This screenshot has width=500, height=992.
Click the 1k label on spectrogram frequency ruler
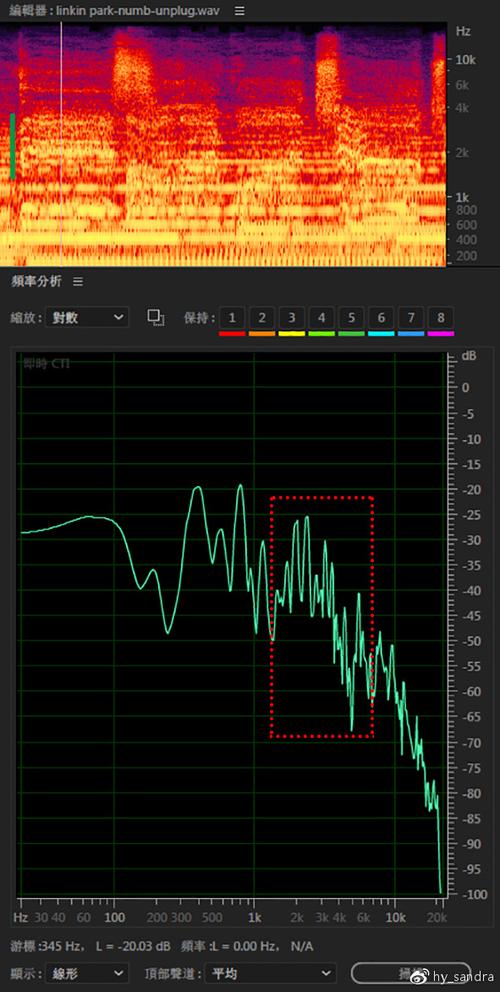pos(461,197)
